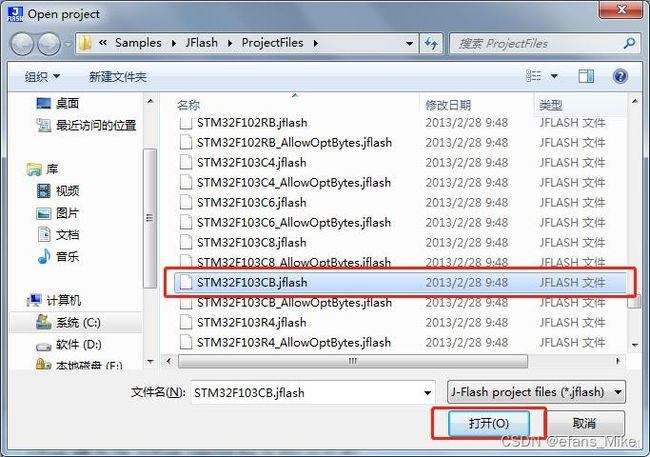Viewport: 650px width, 457px height.
Task: Expand the view options dropdown arrow
Action: (554, 76)
